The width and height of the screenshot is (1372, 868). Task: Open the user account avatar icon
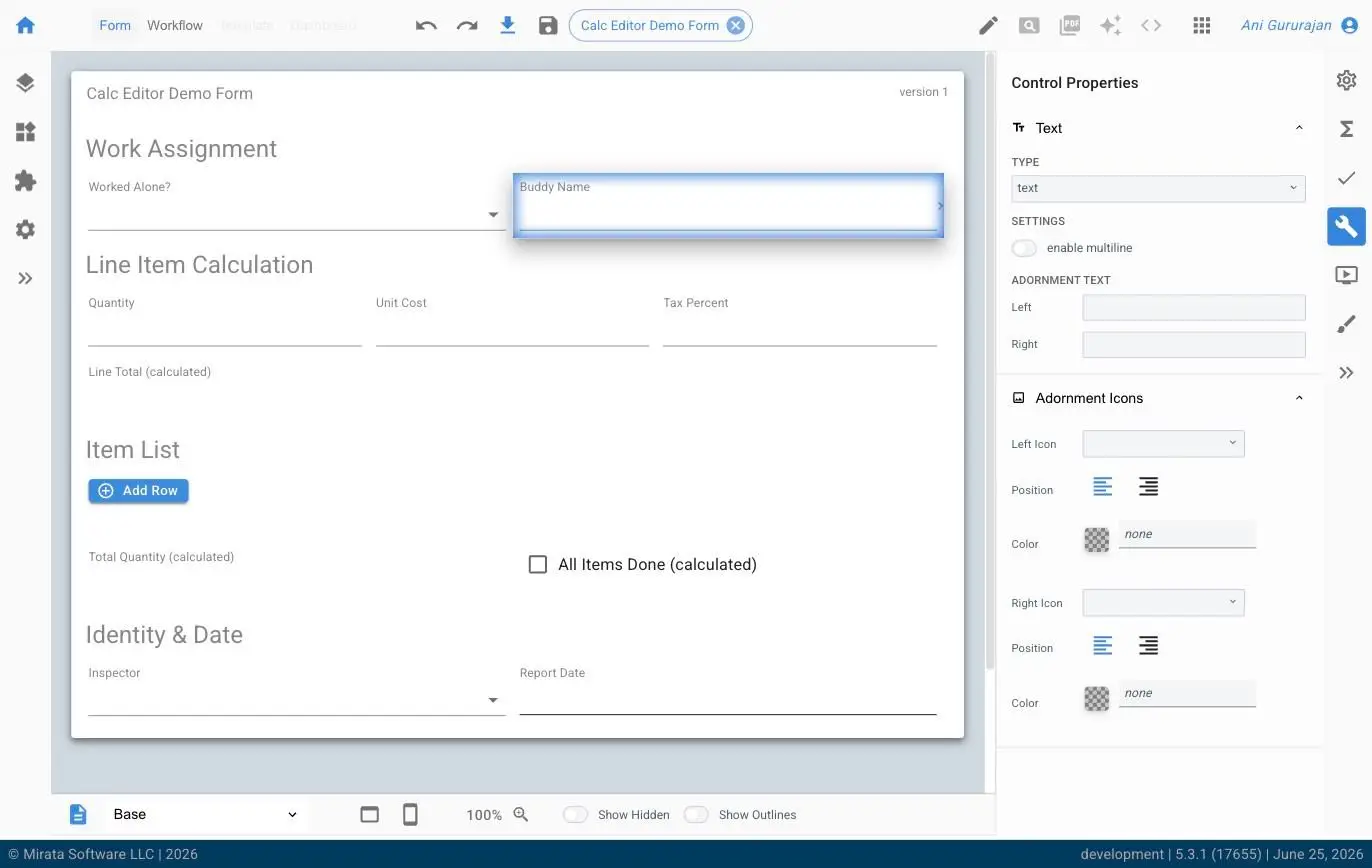(x=1351, y=25)
